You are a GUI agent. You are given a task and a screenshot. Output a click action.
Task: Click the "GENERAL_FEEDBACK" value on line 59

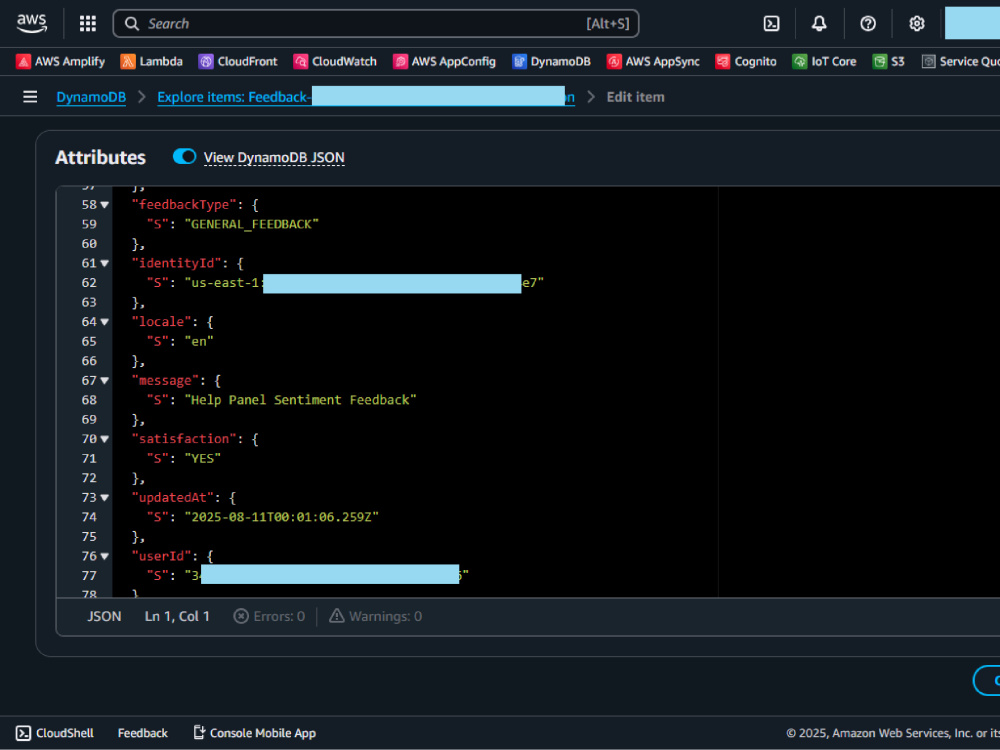tap(251, 224)
